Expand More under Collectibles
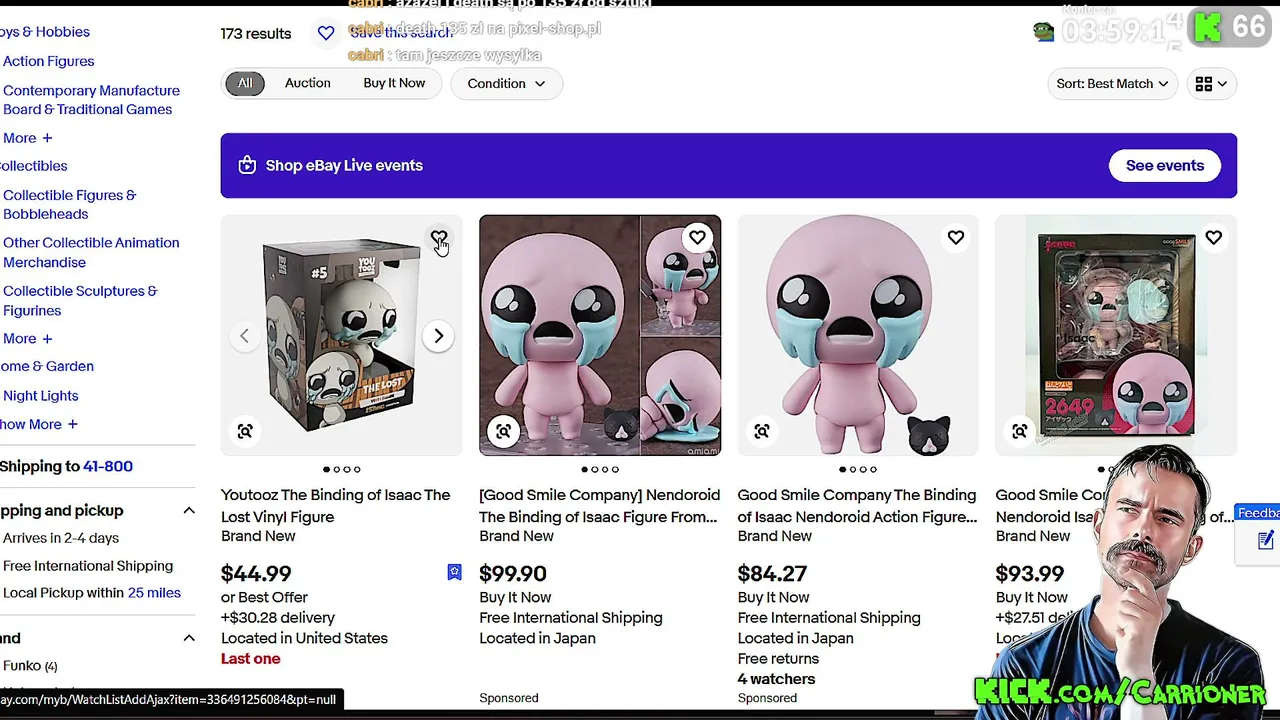 pyautogui.click(x=27, y=339)
